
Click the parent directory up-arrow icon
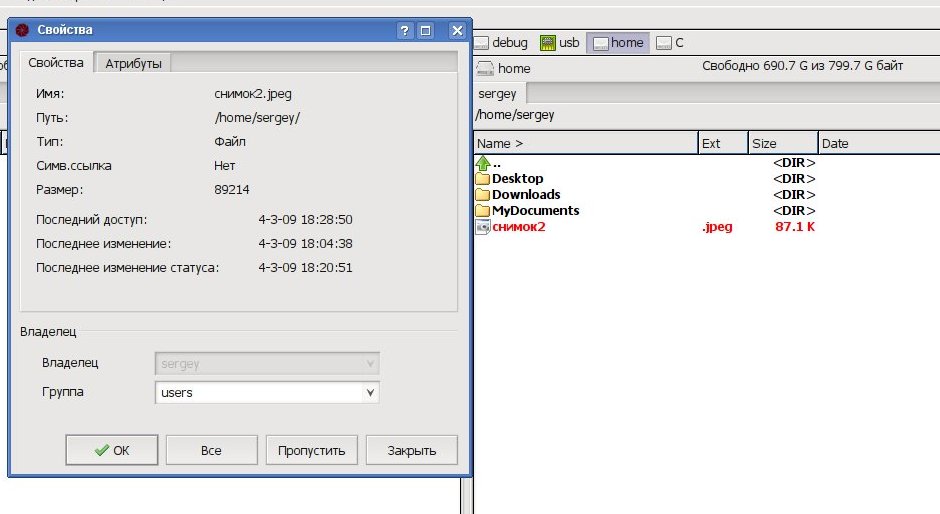pos(483,163)
